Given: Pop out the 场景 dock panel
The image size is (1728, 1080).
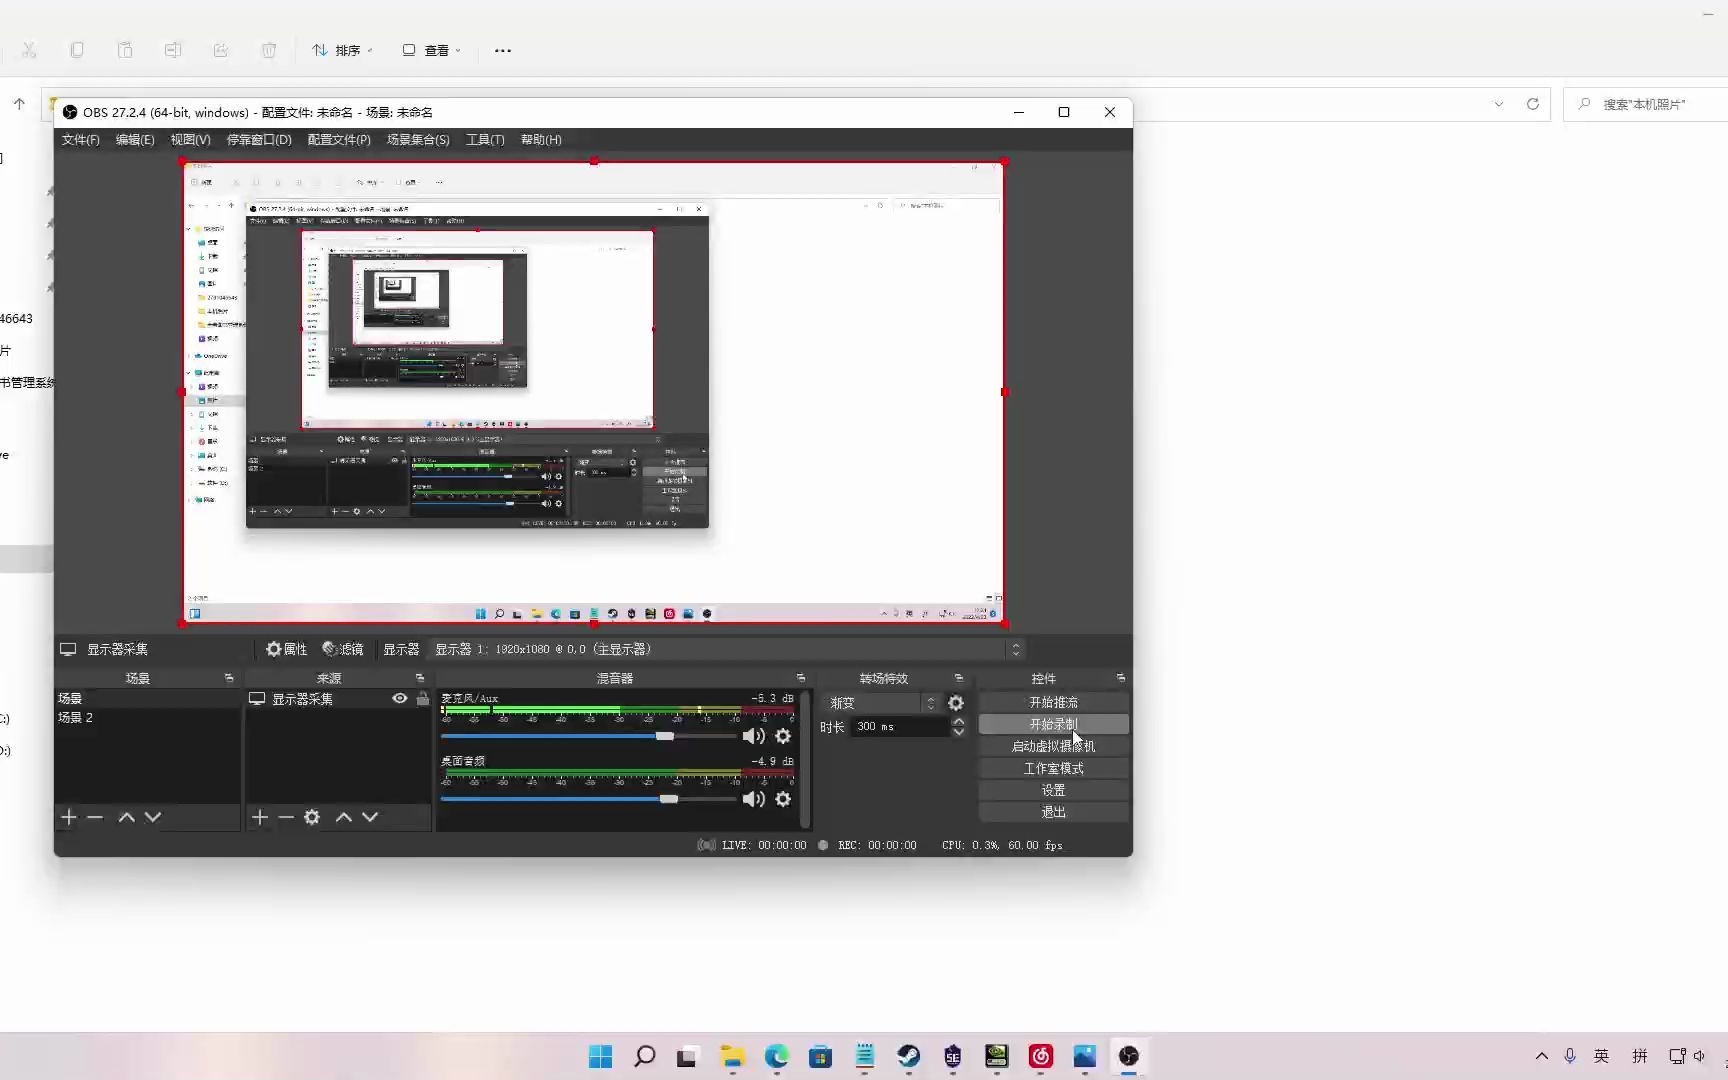Looking at the screenshot, I should [x=229, y=678].
